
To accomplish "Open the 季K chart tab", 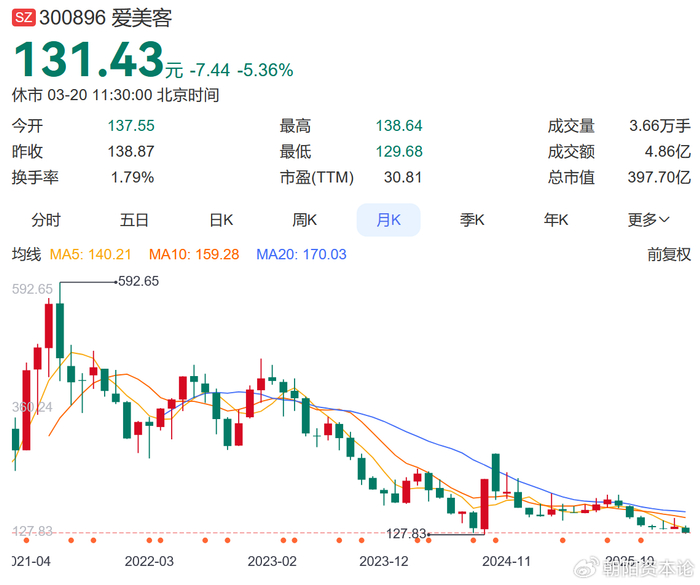I will tap(472, 220).
